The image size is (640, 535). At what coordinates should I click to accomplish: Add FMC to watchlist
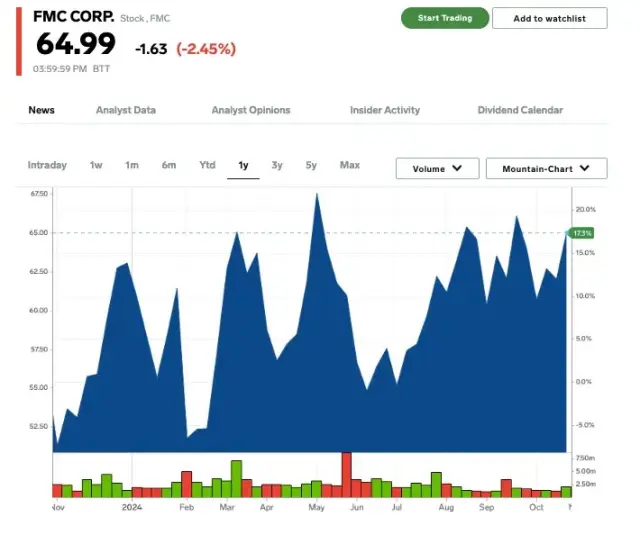click(x=551, y=18)
